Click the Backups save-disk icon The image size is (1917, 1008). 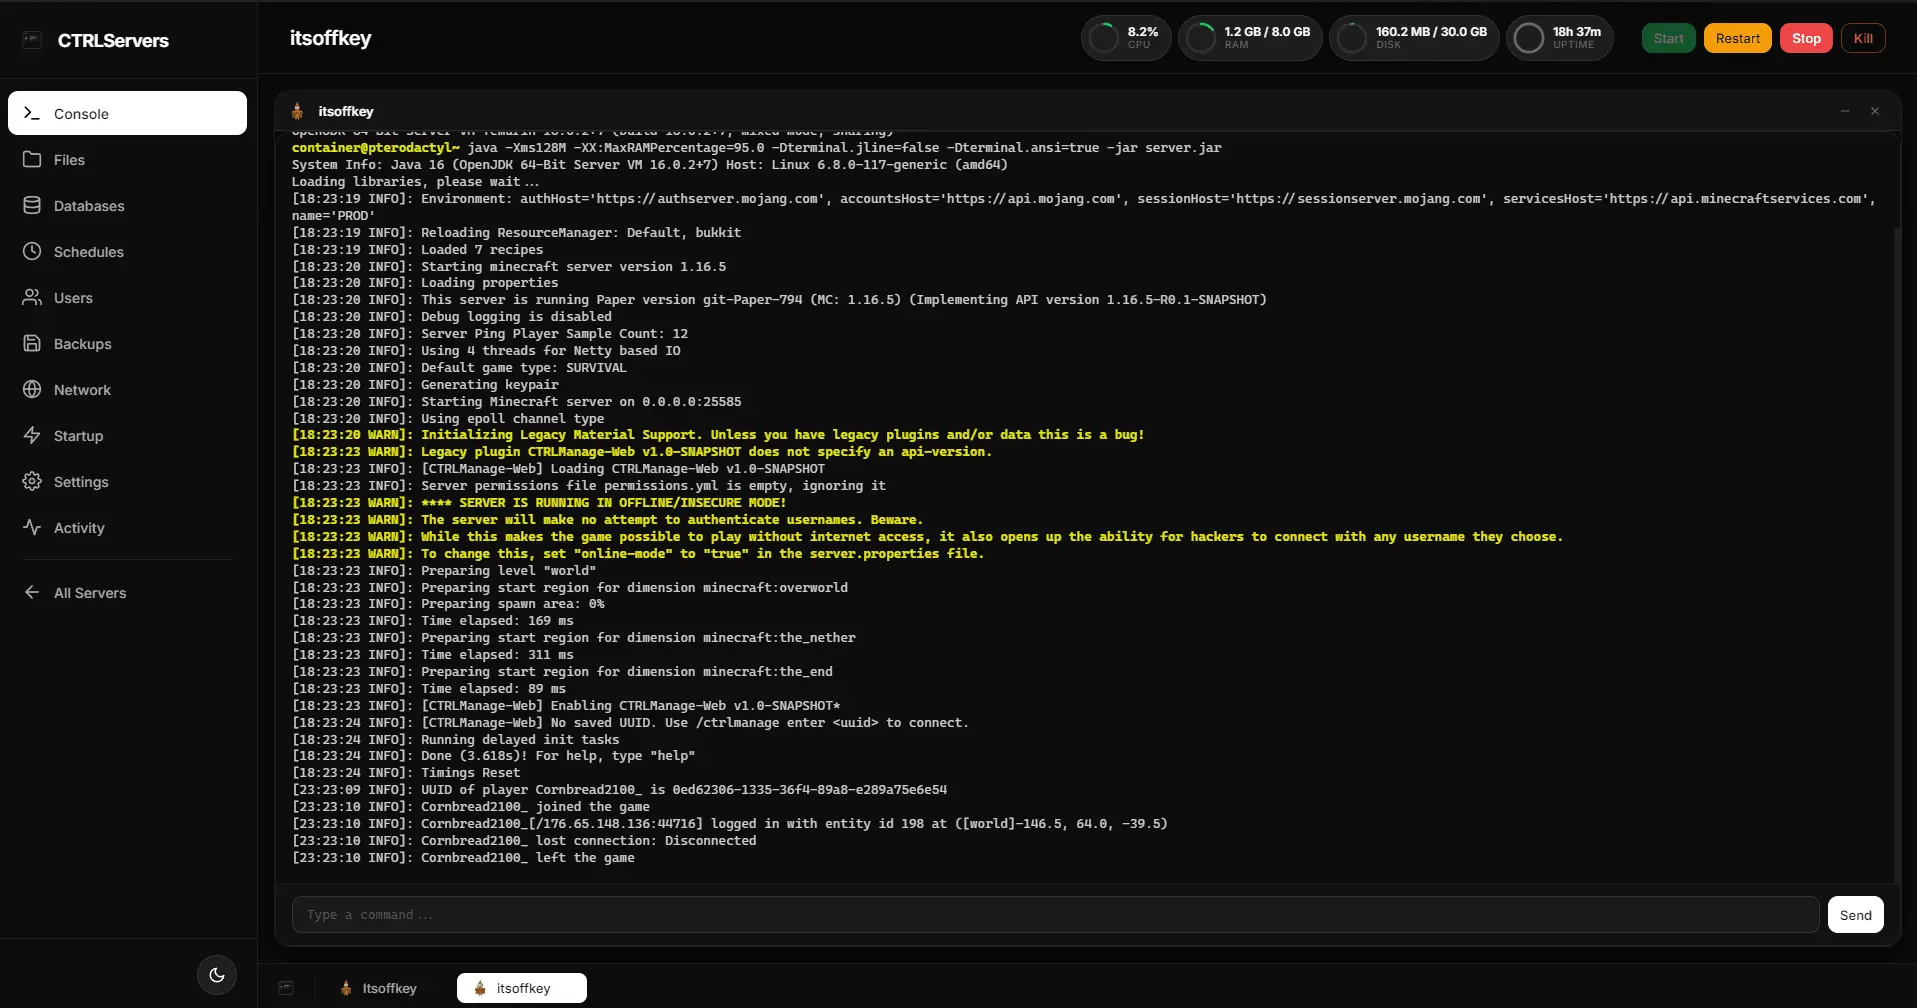[32, 343]
